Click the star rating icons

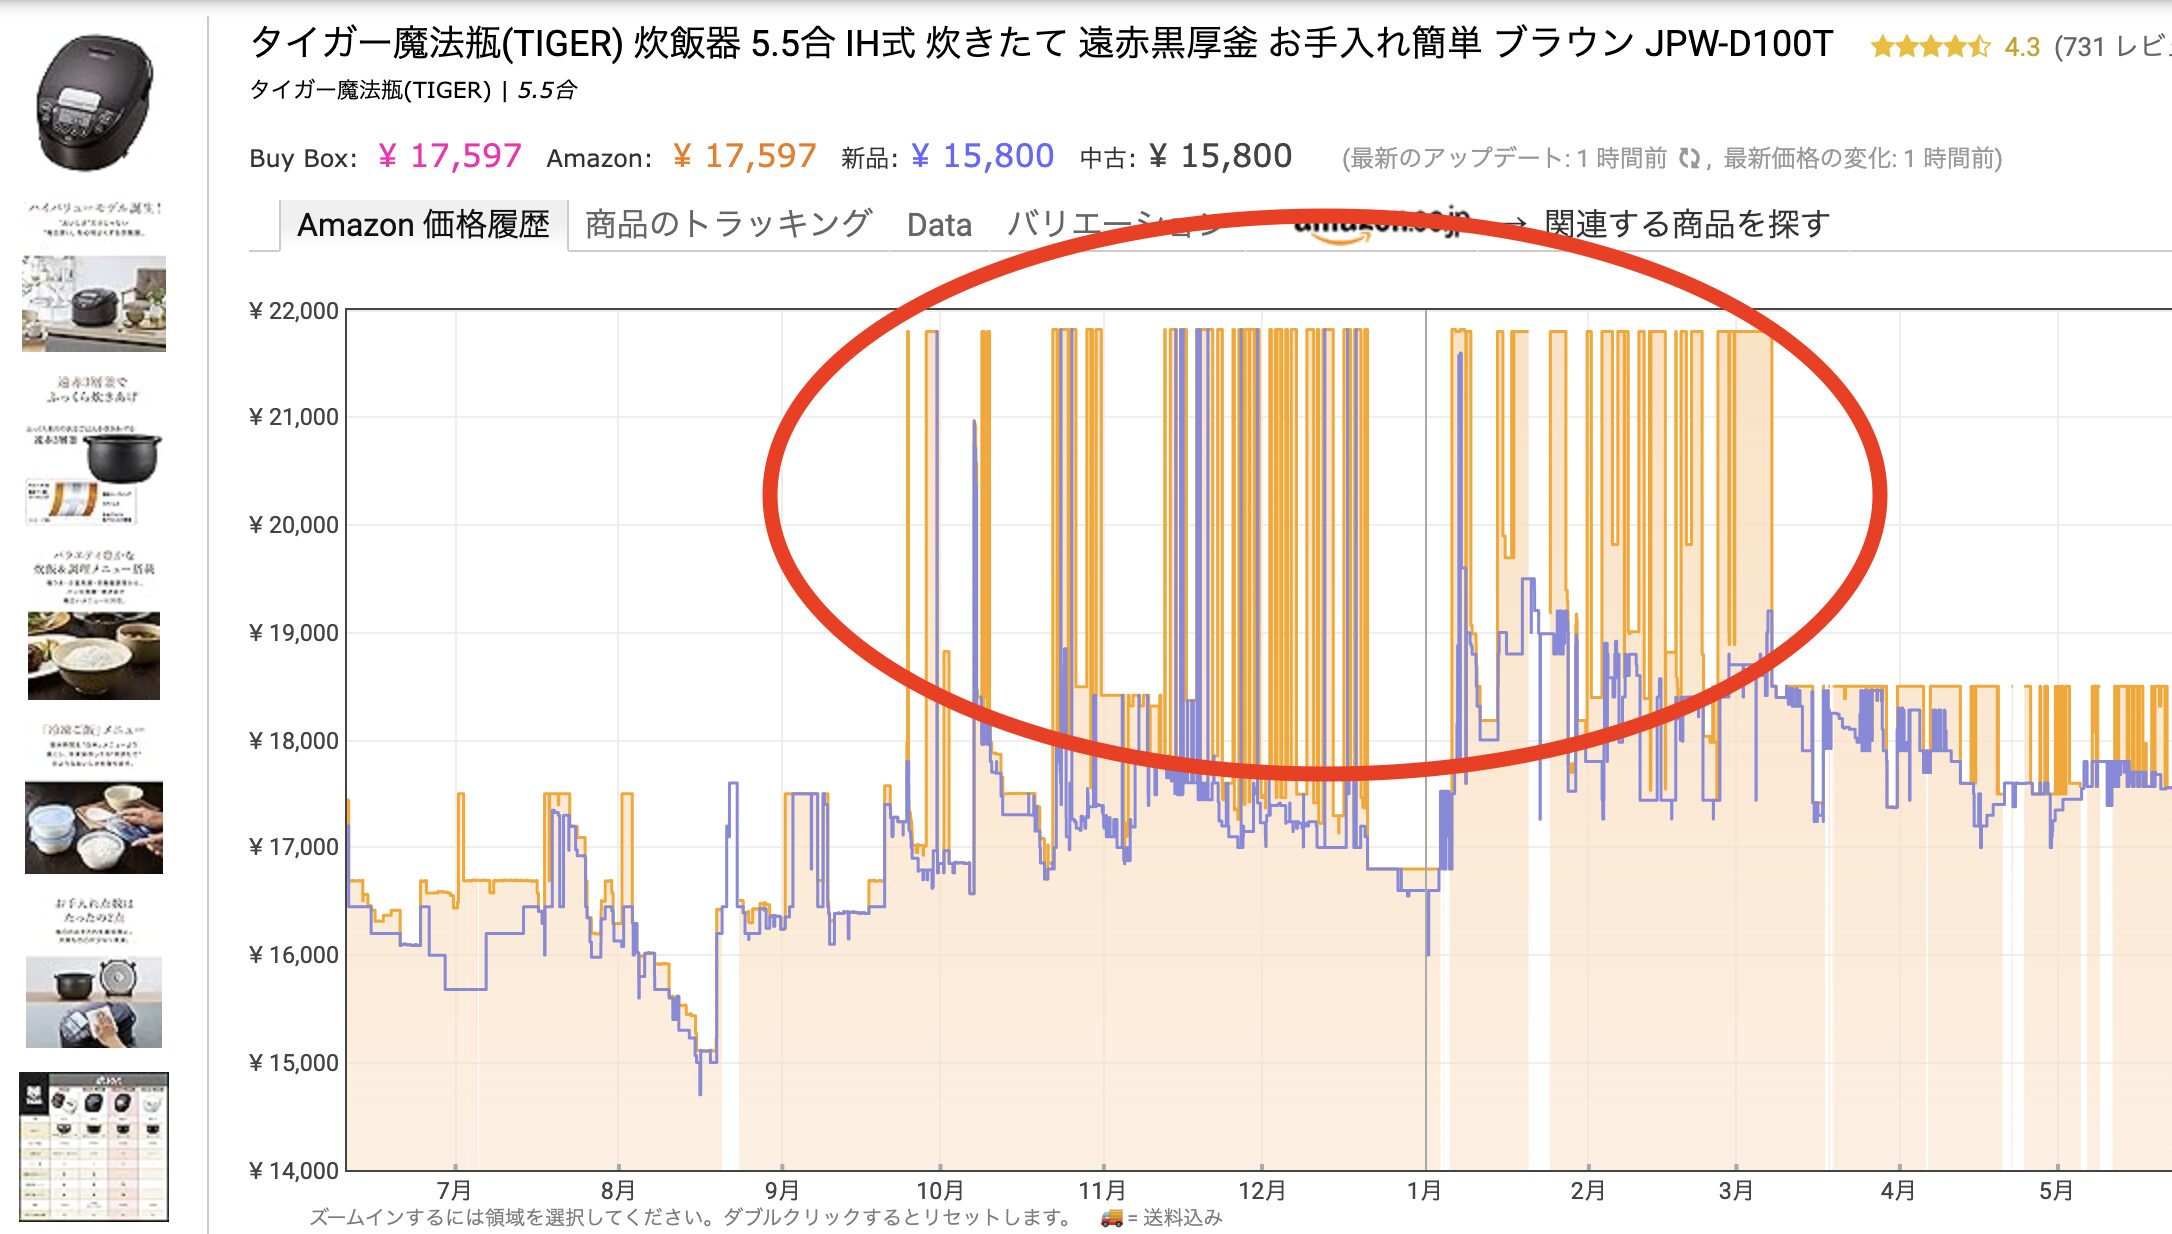pos(1930,46)
